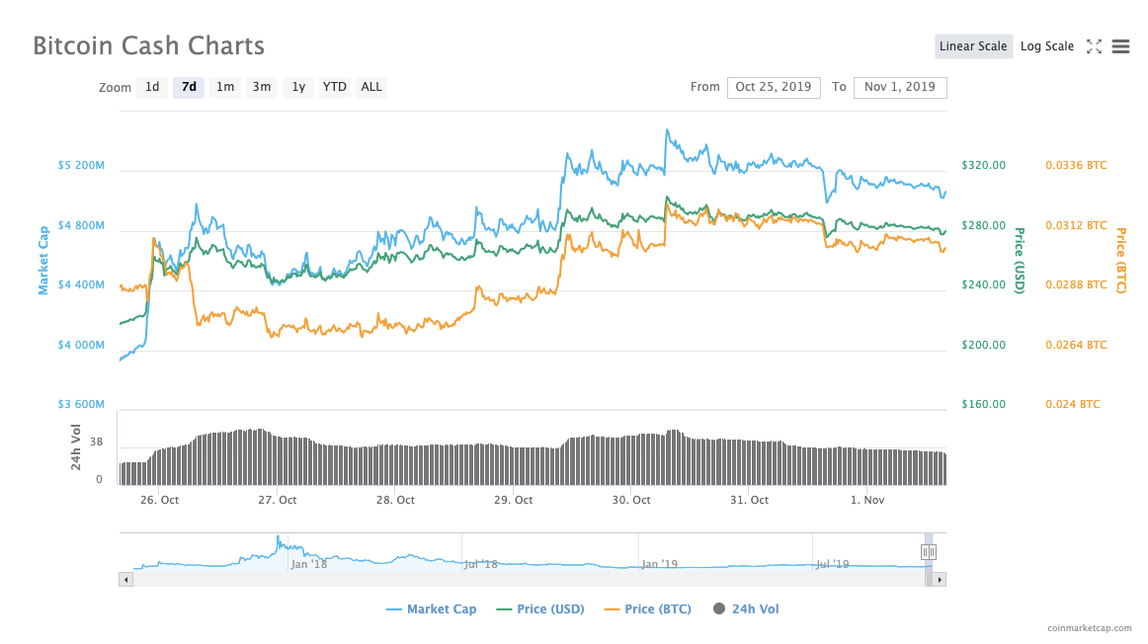This screenshot has height=644, width=1148.
Task: Click the Jul '18 navigator label
Action: [x=481, y=564]
